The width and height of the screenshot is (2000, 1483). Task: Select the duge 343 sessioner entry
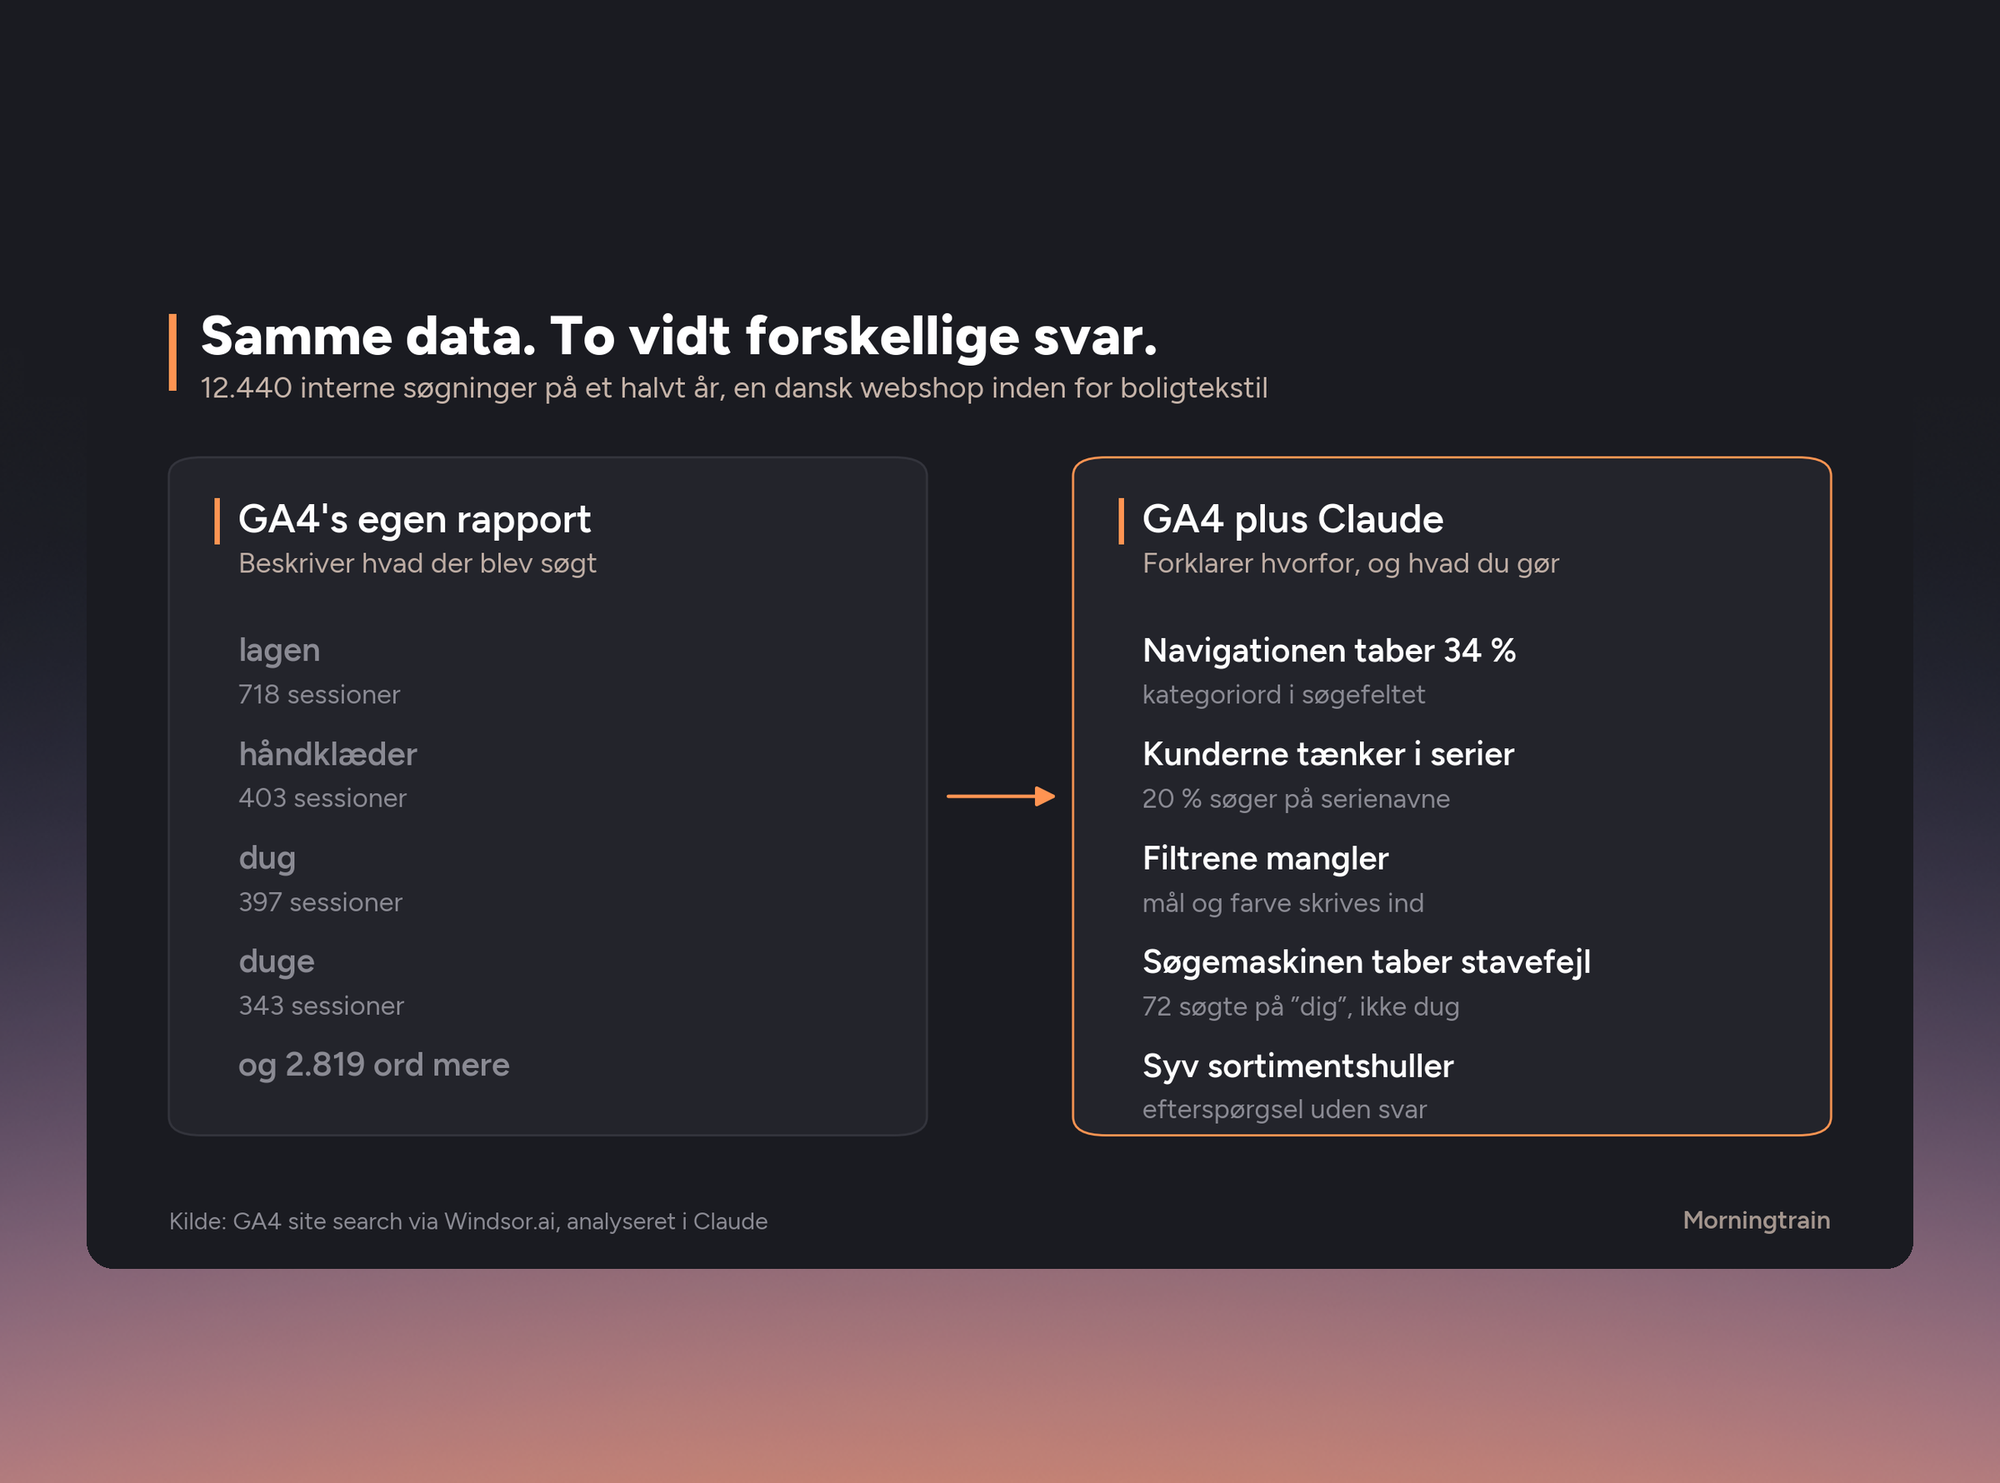[x=321, y=983]
